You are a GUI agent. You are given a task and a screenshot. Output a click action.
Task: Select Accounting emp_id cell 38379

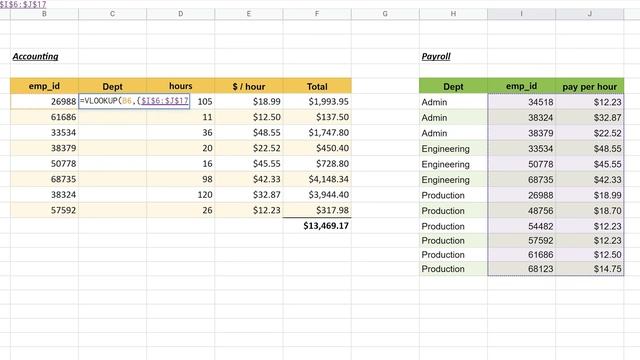click(x=44, y=148)
